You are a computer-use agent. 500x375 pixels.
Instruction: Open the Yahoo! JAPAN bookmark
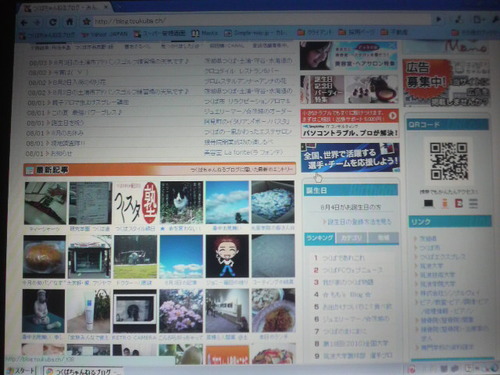coord(105,34)
